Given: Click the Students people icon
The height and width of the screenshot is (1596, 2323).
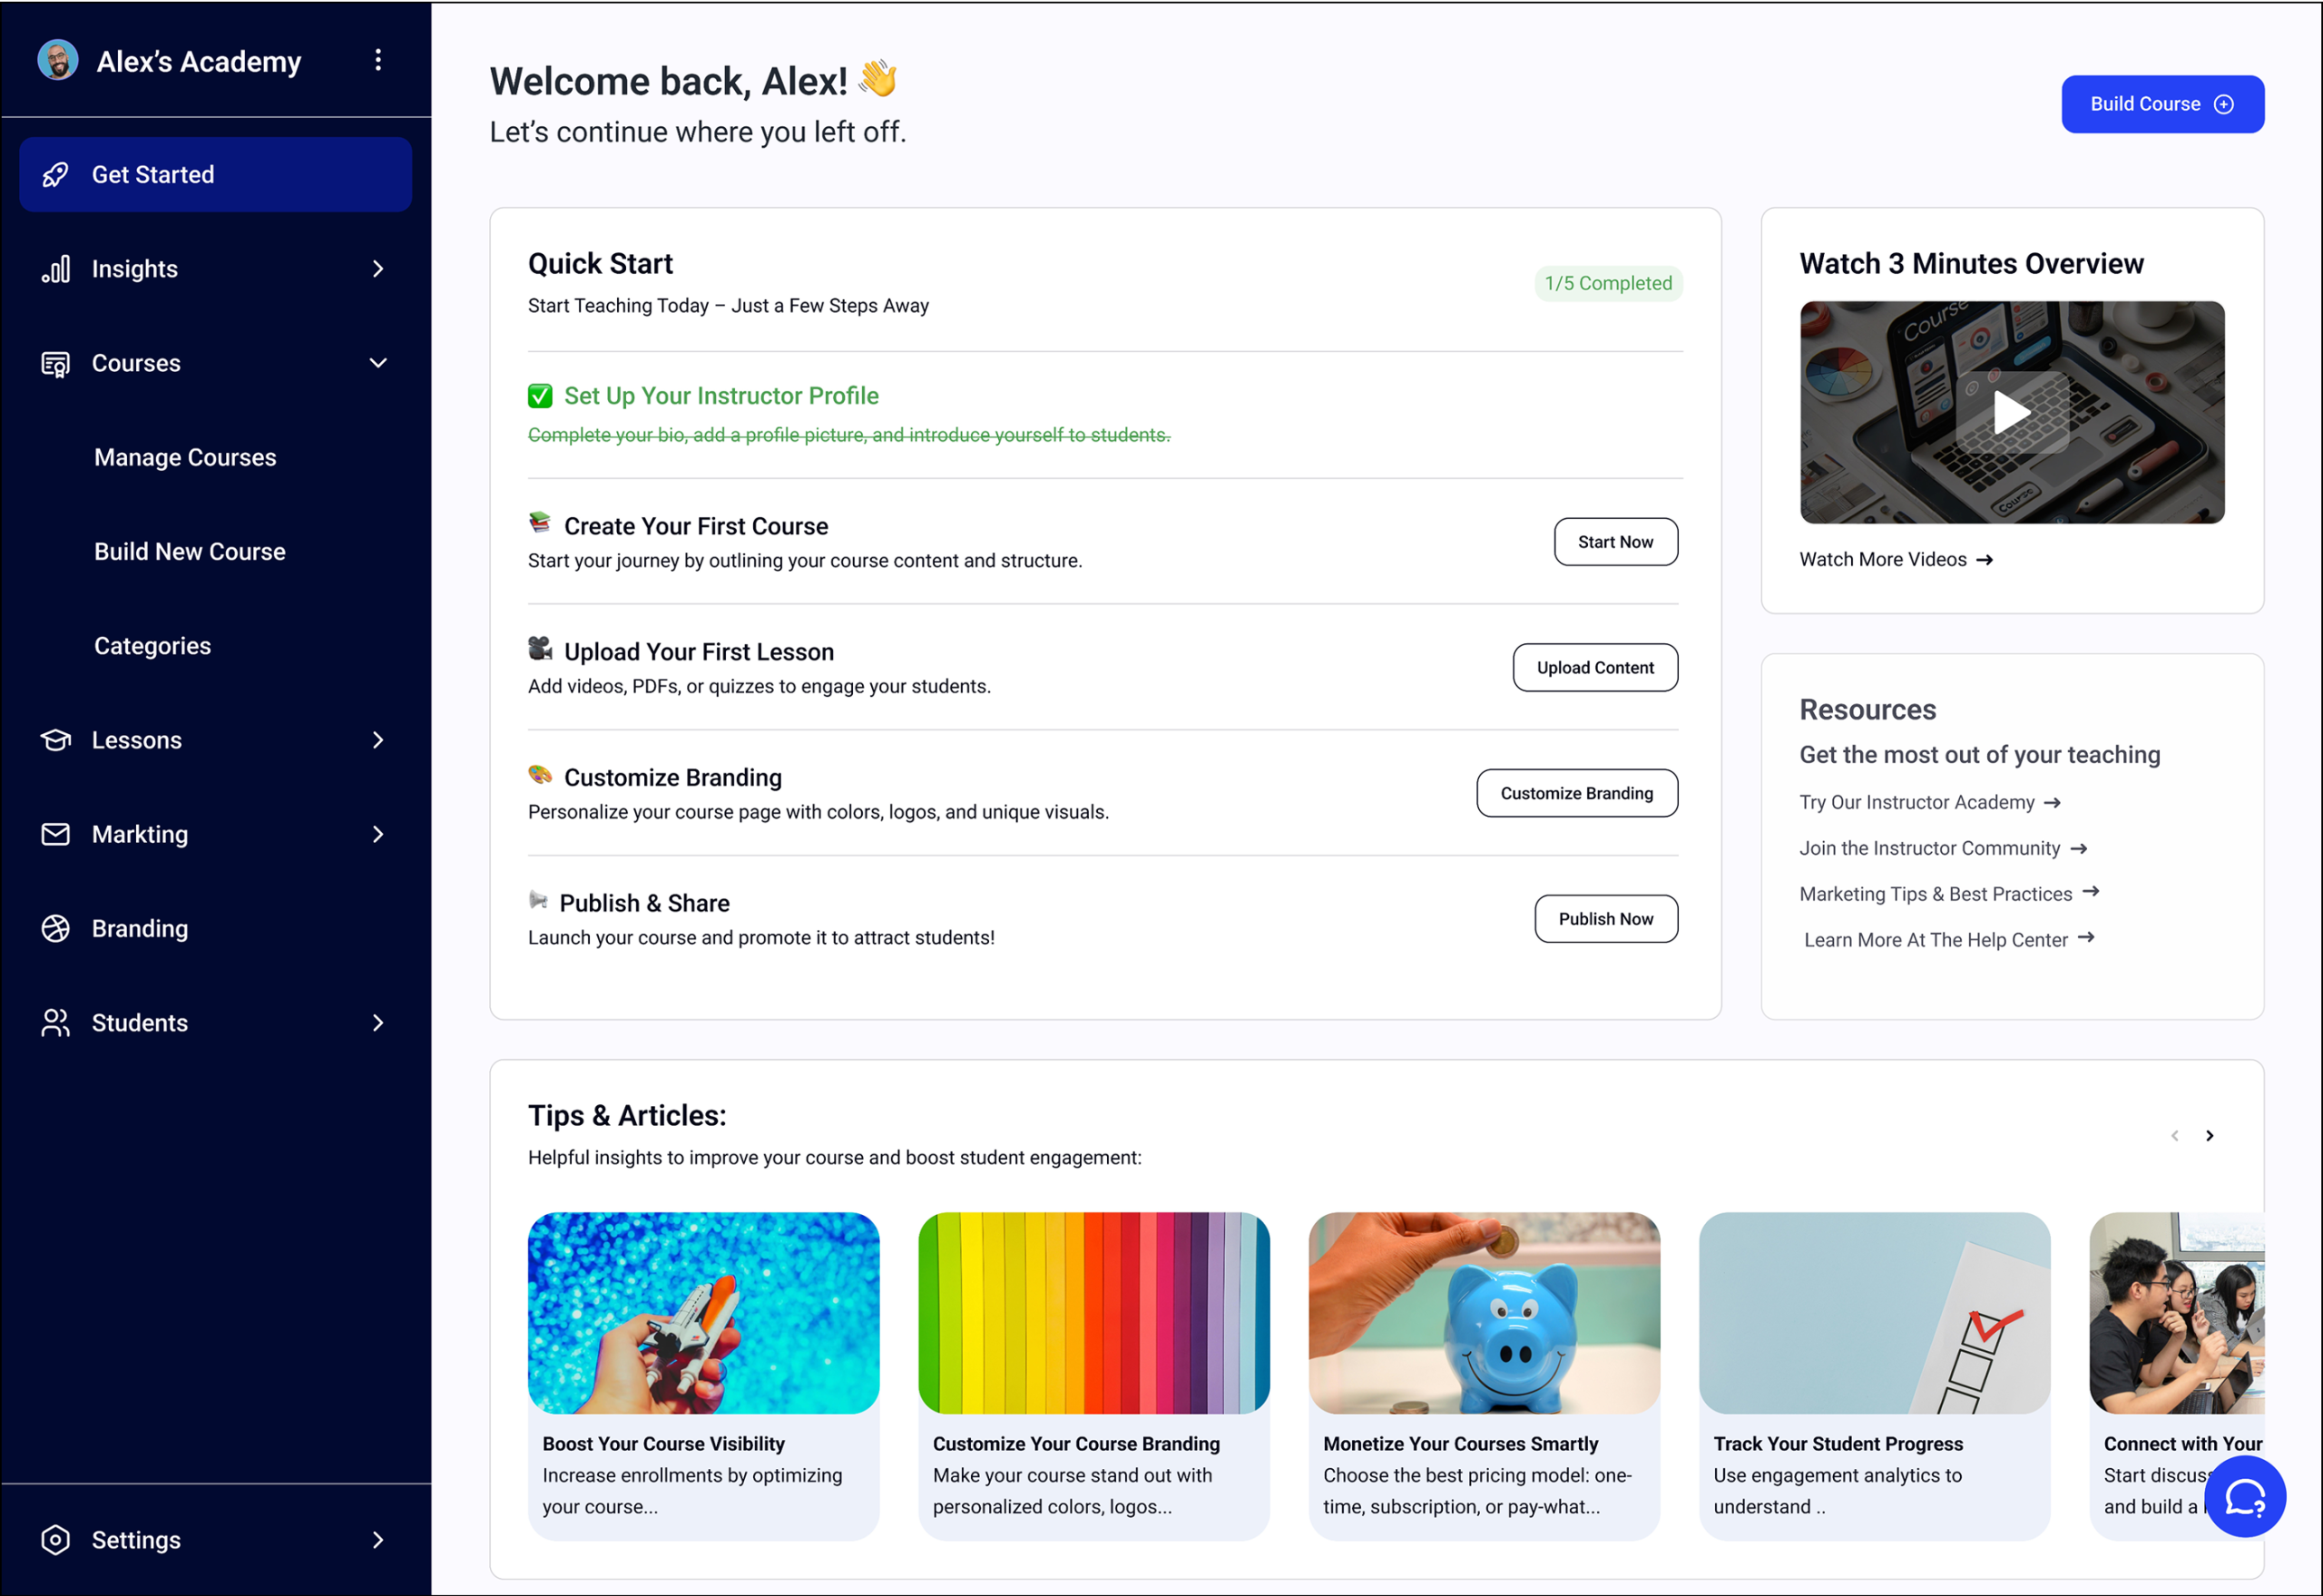Looking at the screenshot, I should pyautogui.click(x=56, y=1023).
